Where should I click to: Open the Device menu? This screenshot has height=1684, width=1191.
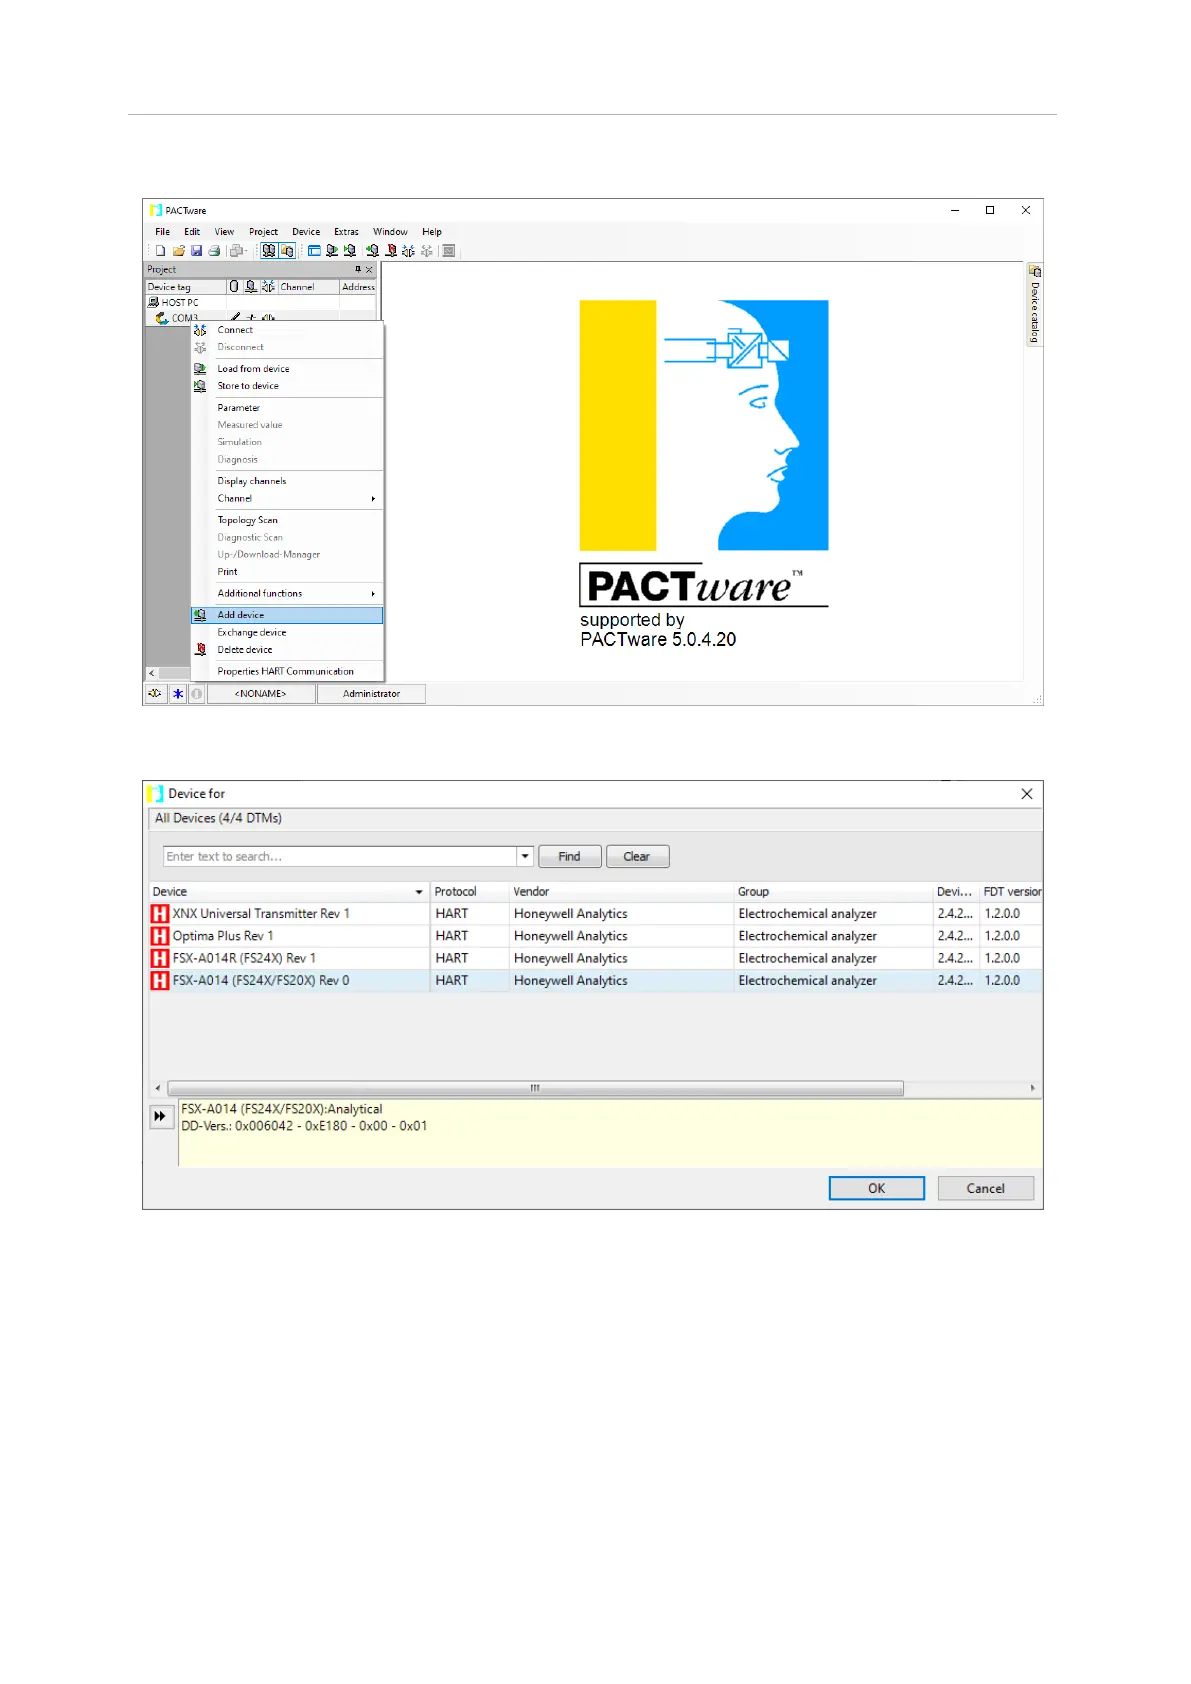[306, 231]
